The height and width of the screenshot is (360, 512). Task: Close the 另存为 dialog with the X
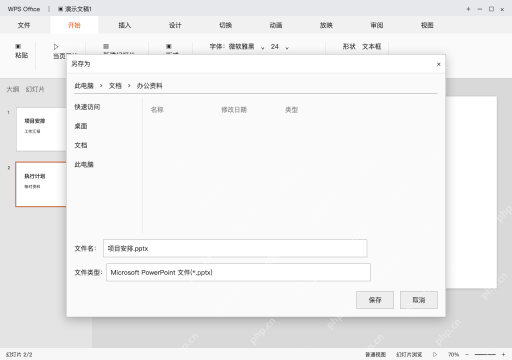point(439,64)
